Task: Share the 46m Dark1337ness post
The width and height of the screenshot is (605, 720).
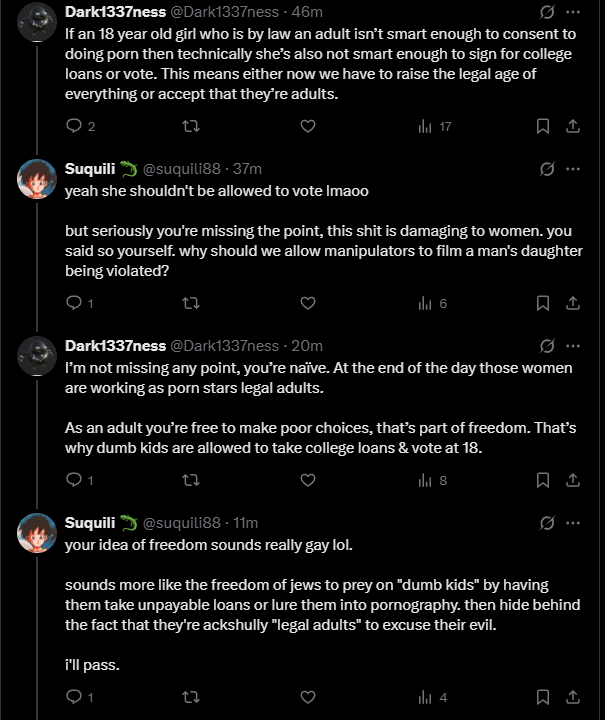Action: pyautogui.click(x=573, y=126)
